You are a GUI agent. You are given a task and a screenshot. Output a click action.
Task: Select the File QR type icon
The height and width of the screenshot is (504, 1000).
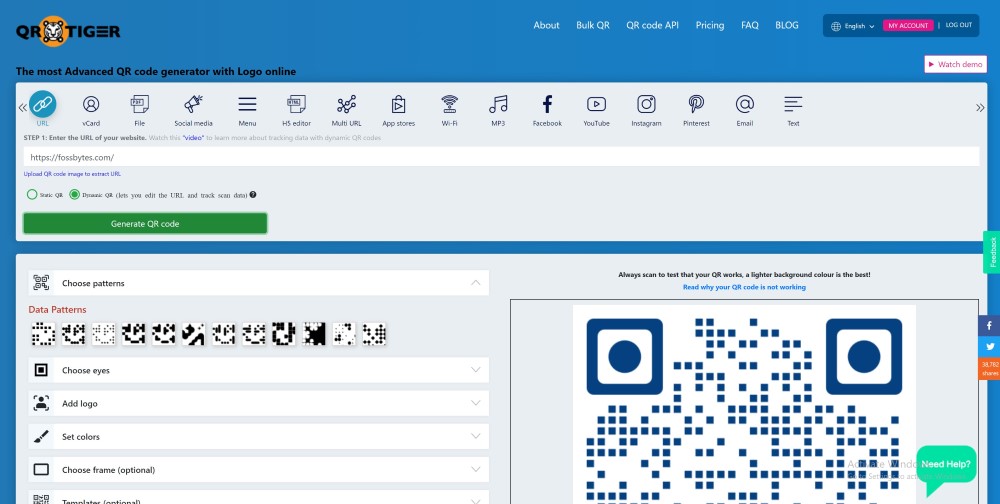click(x=140, y=104)
